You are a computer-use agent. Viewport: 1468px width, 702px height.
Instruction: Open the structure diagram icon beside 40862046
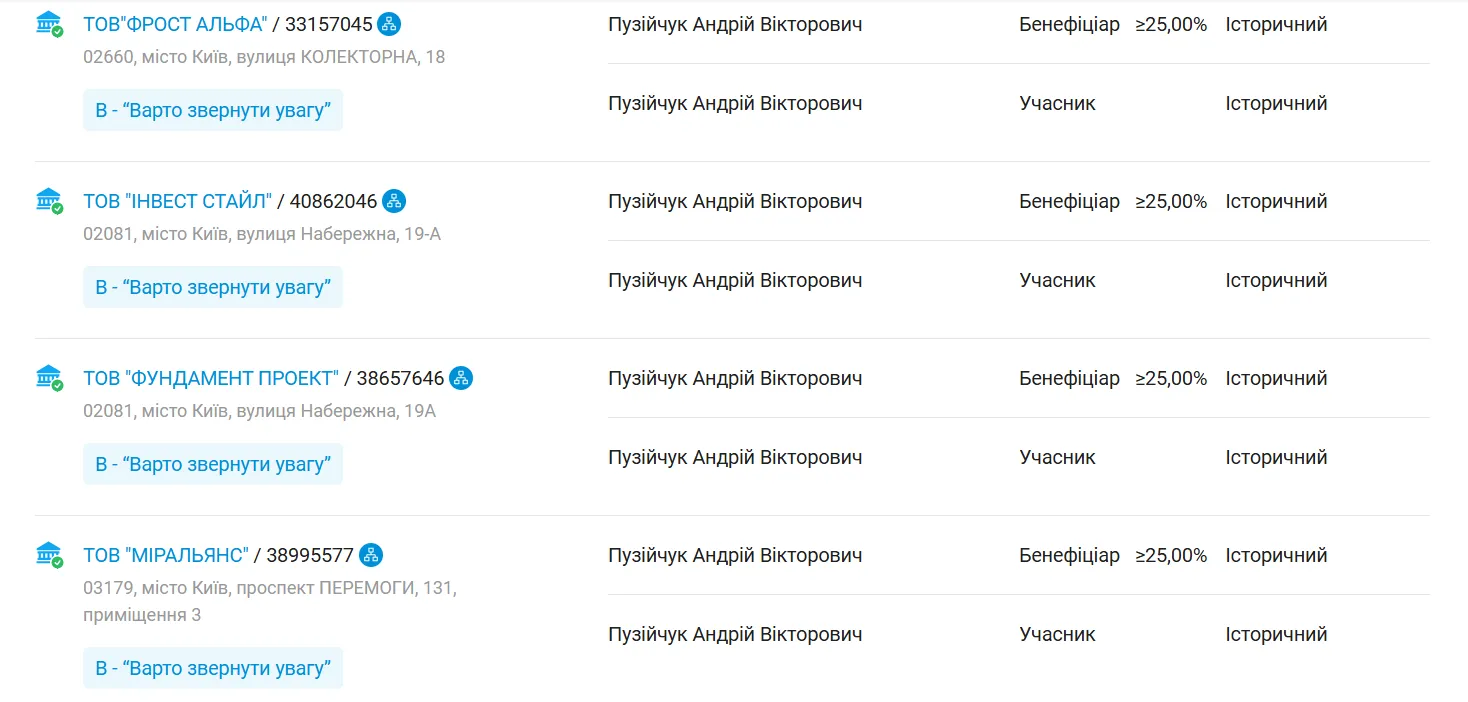394,201
